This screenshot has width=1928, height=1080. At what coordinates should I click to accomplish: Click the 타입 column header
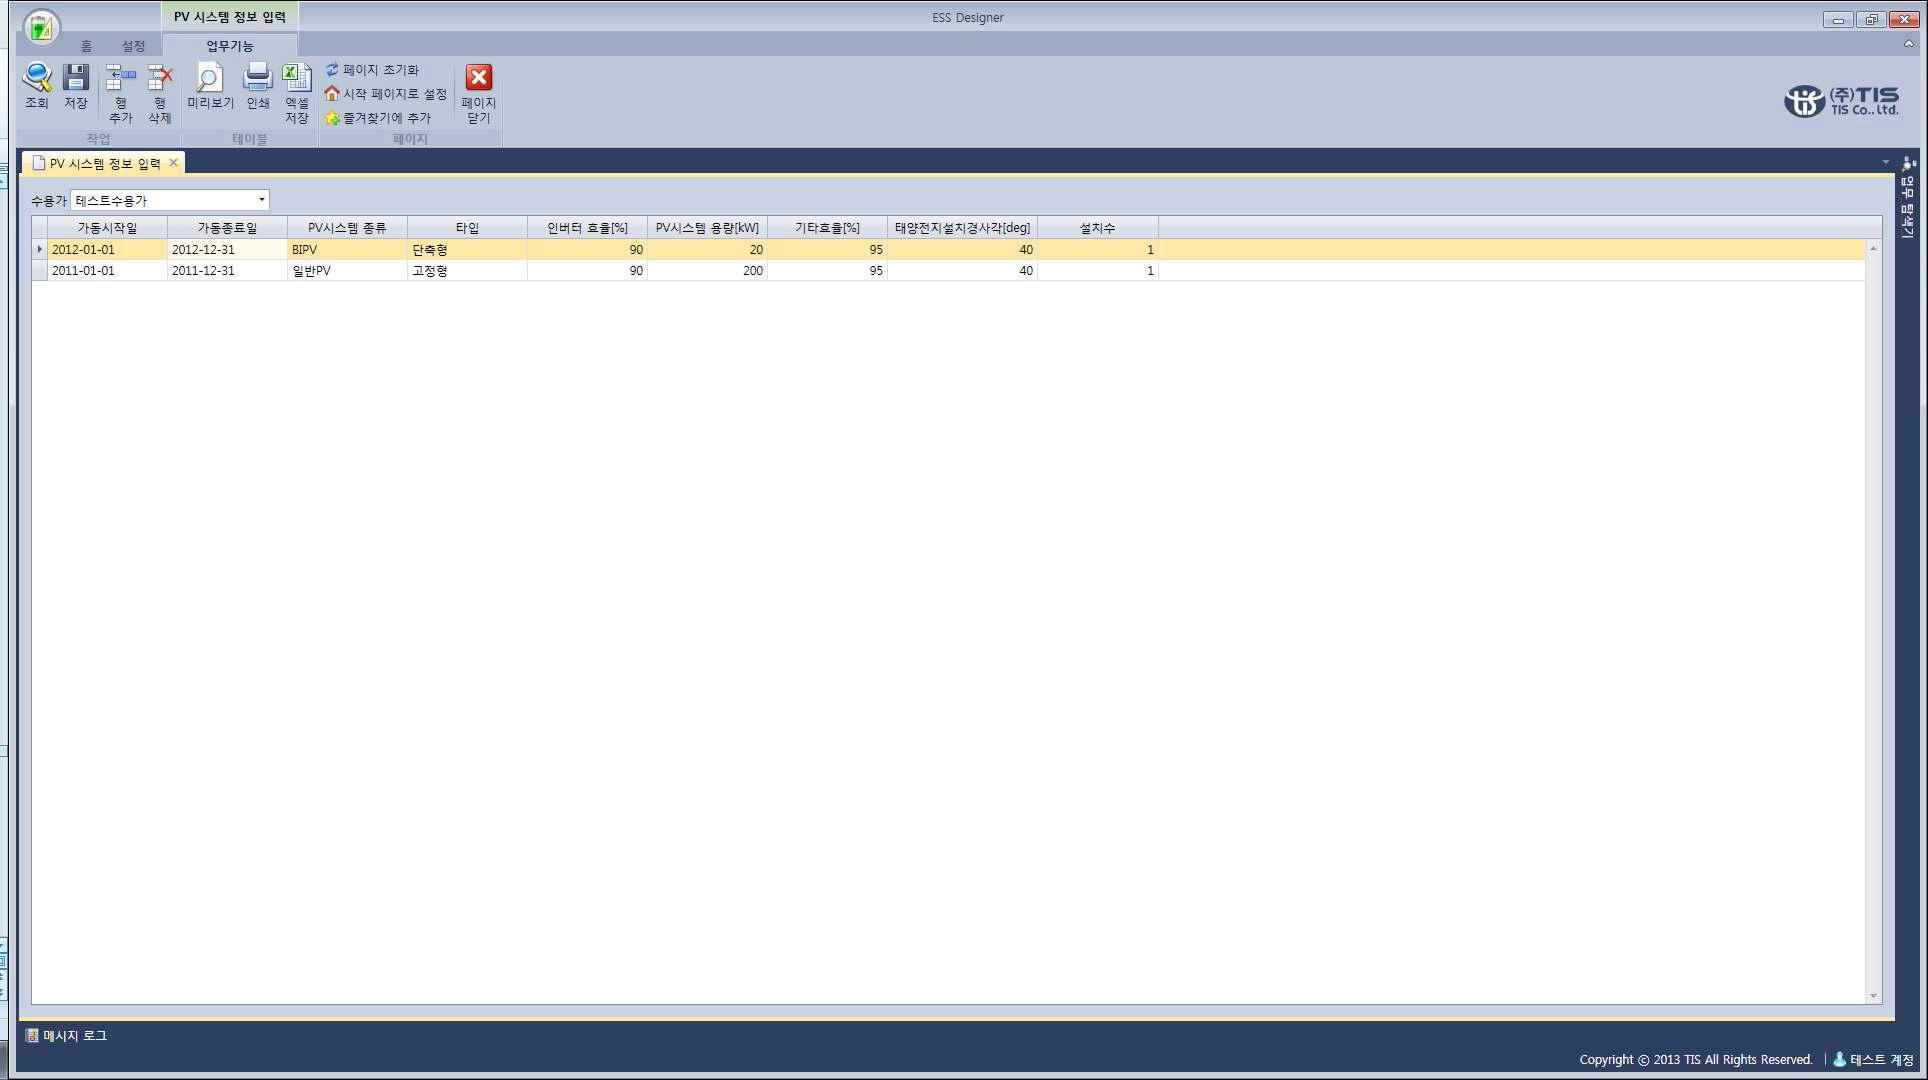tap(467, 228)
